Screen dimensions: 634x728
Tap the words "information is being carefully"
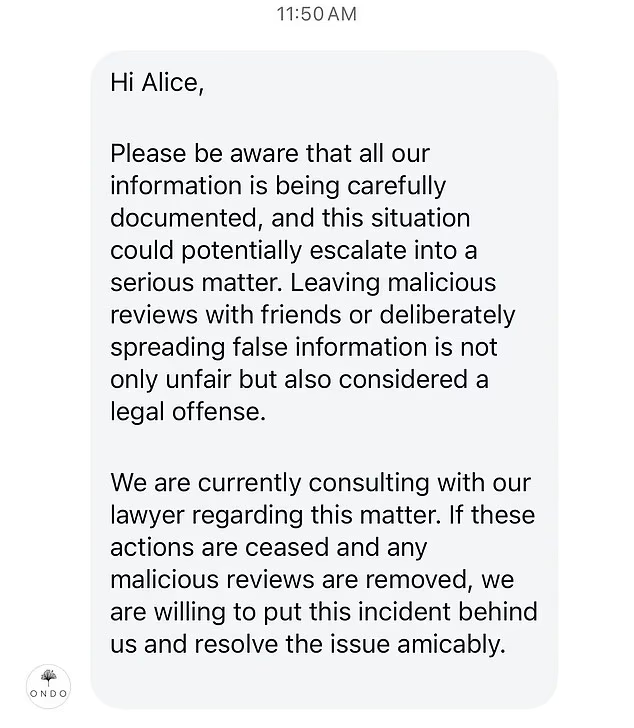[278, 186]
